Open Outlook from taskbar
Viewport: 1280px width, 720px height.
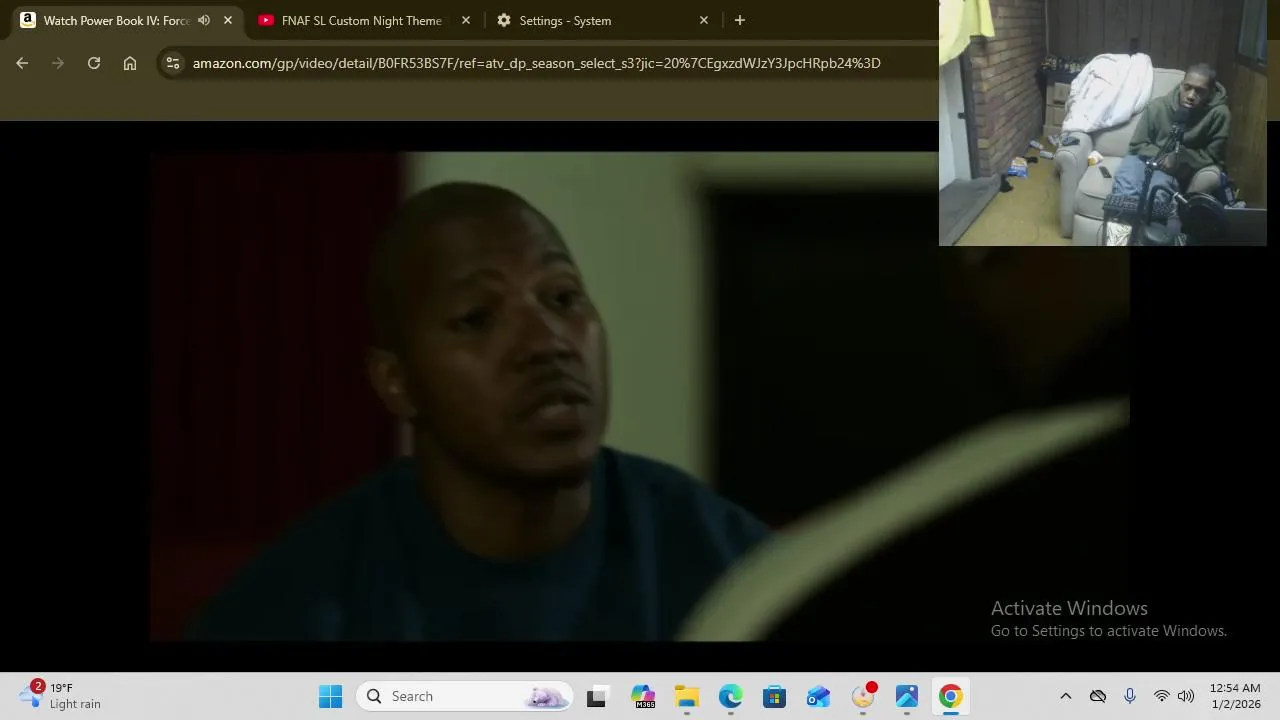pos(819,696)
